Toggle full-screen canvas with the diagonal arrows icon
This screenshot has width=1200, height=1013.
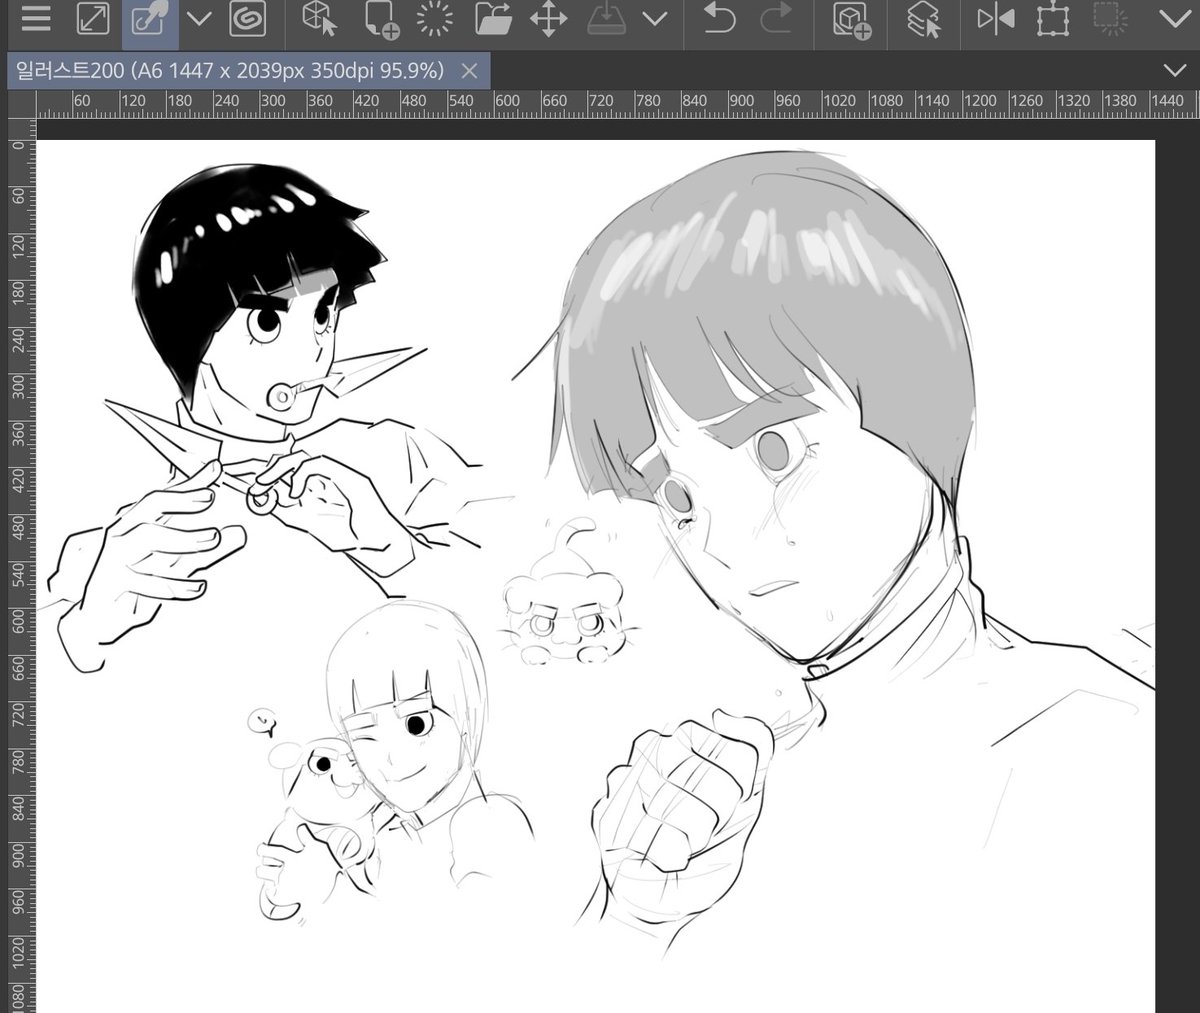93,19
